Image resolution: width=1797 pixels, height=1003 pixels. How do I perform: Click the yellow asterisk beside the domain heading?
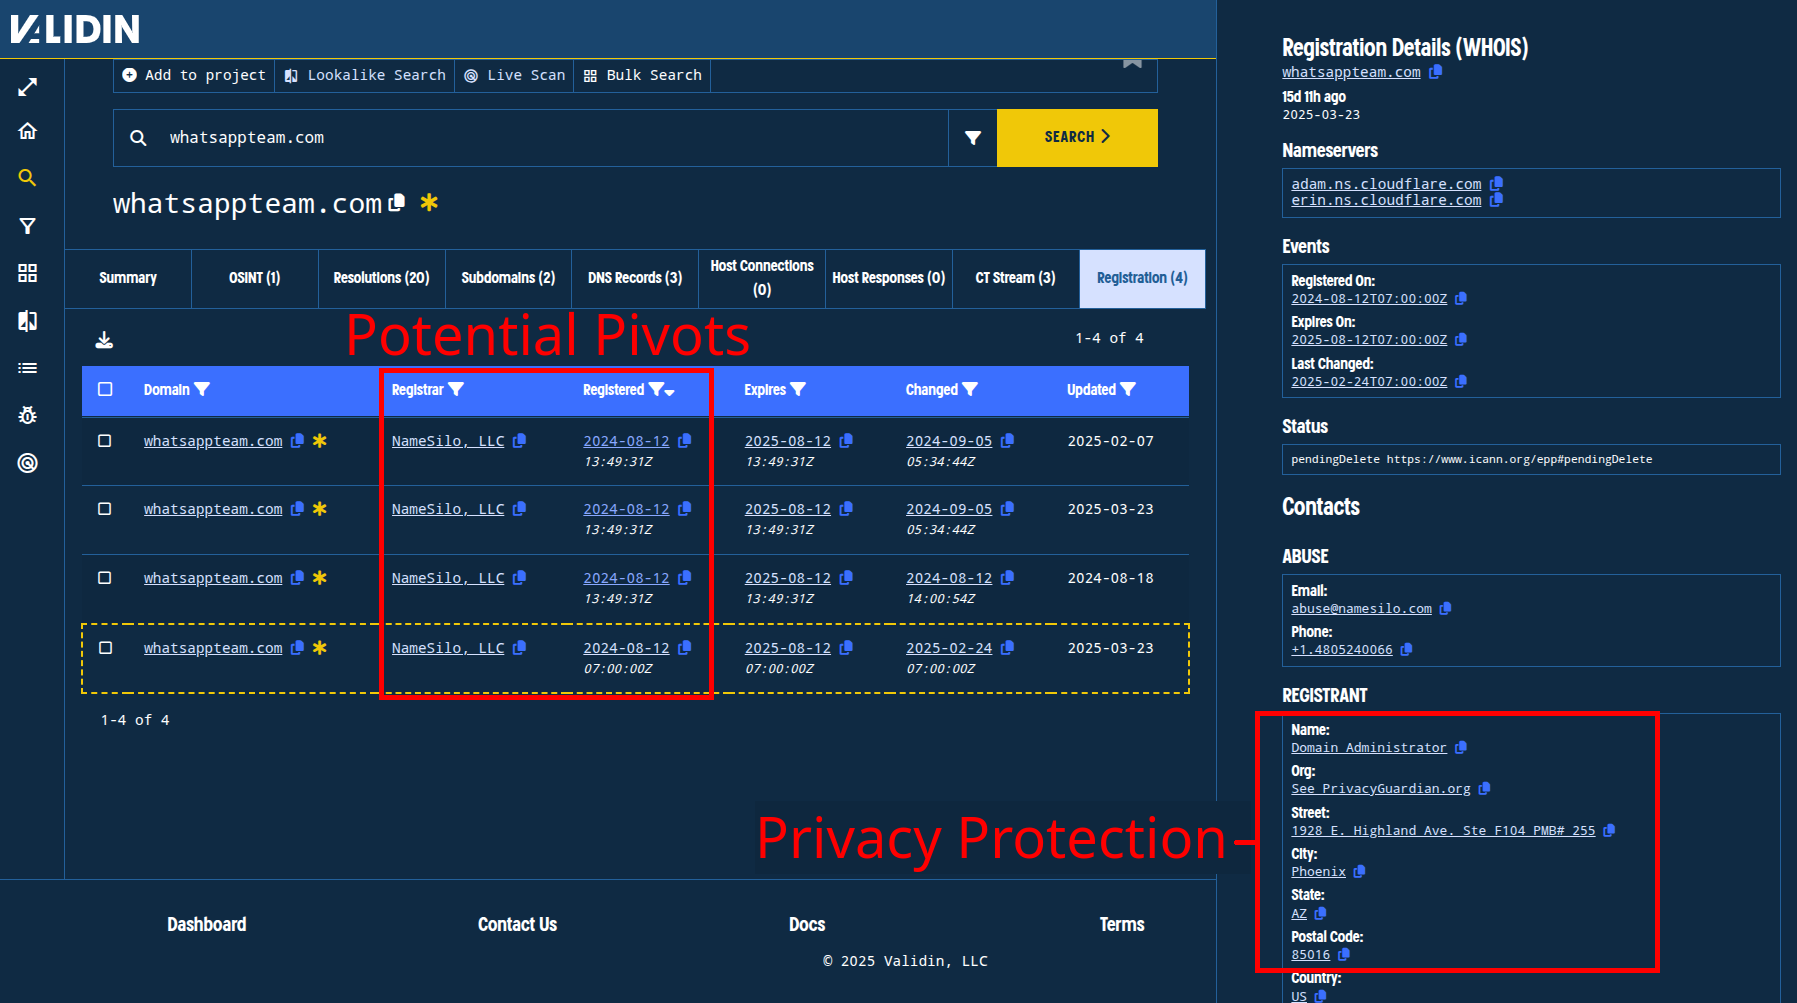click(x=429, y=202)
